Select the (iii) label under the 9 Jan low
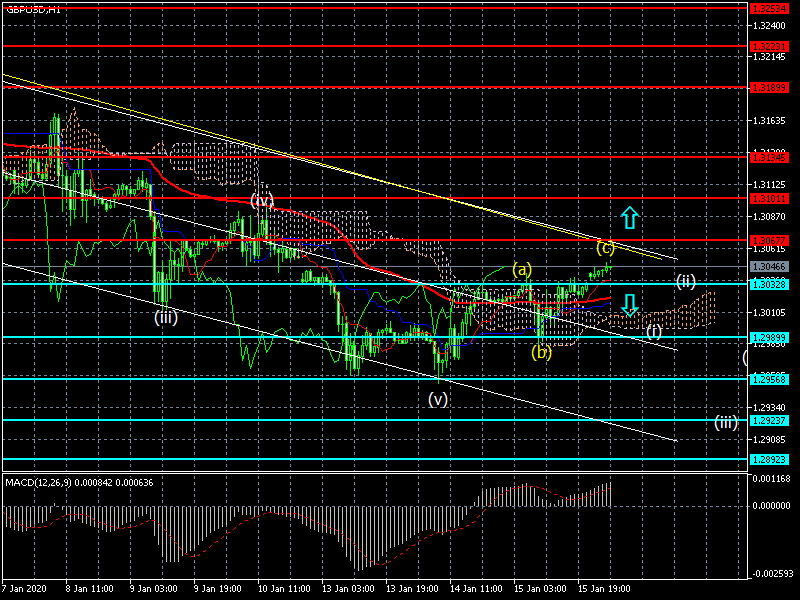The image size is (800, 600). [x=166, y=317]
